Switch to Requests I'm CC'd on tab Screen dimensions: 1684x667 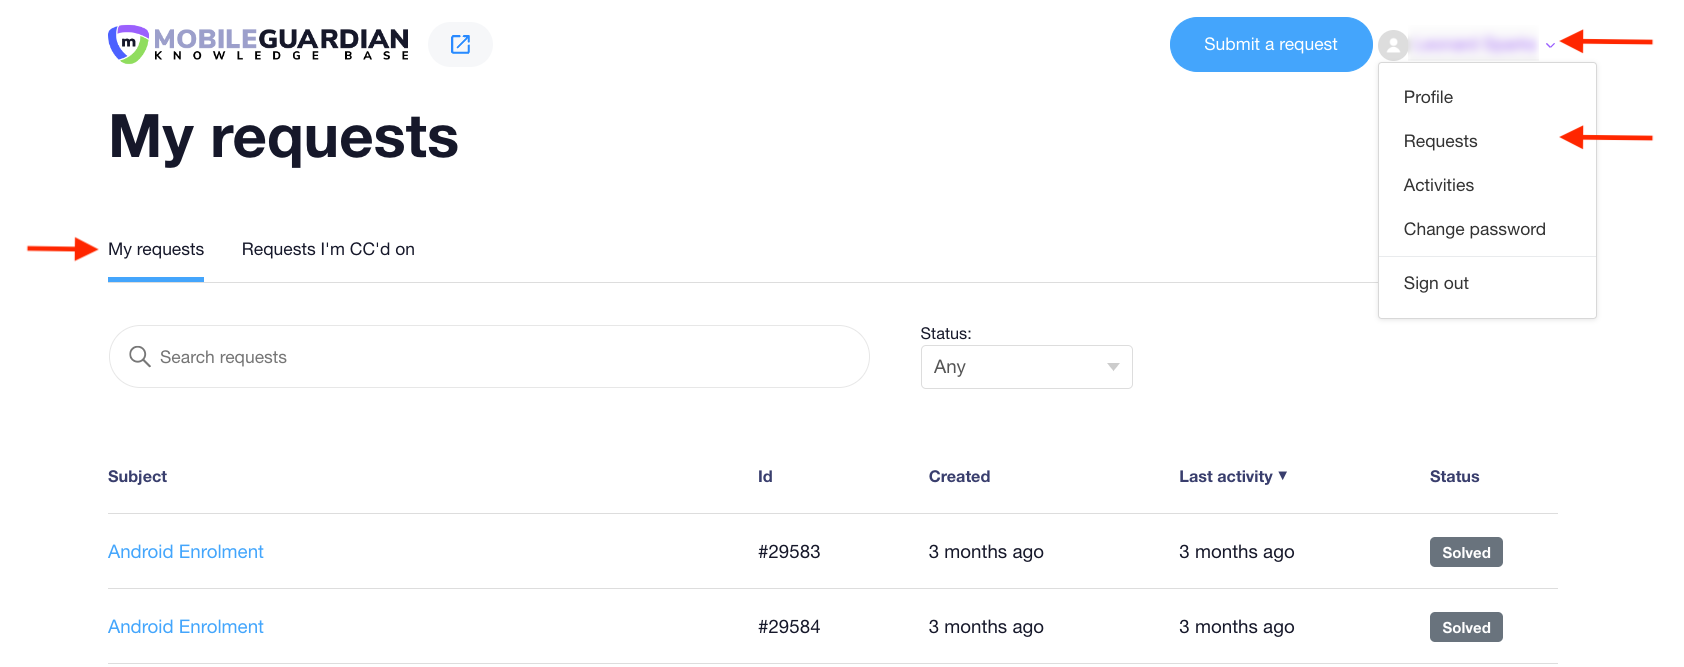328,249
